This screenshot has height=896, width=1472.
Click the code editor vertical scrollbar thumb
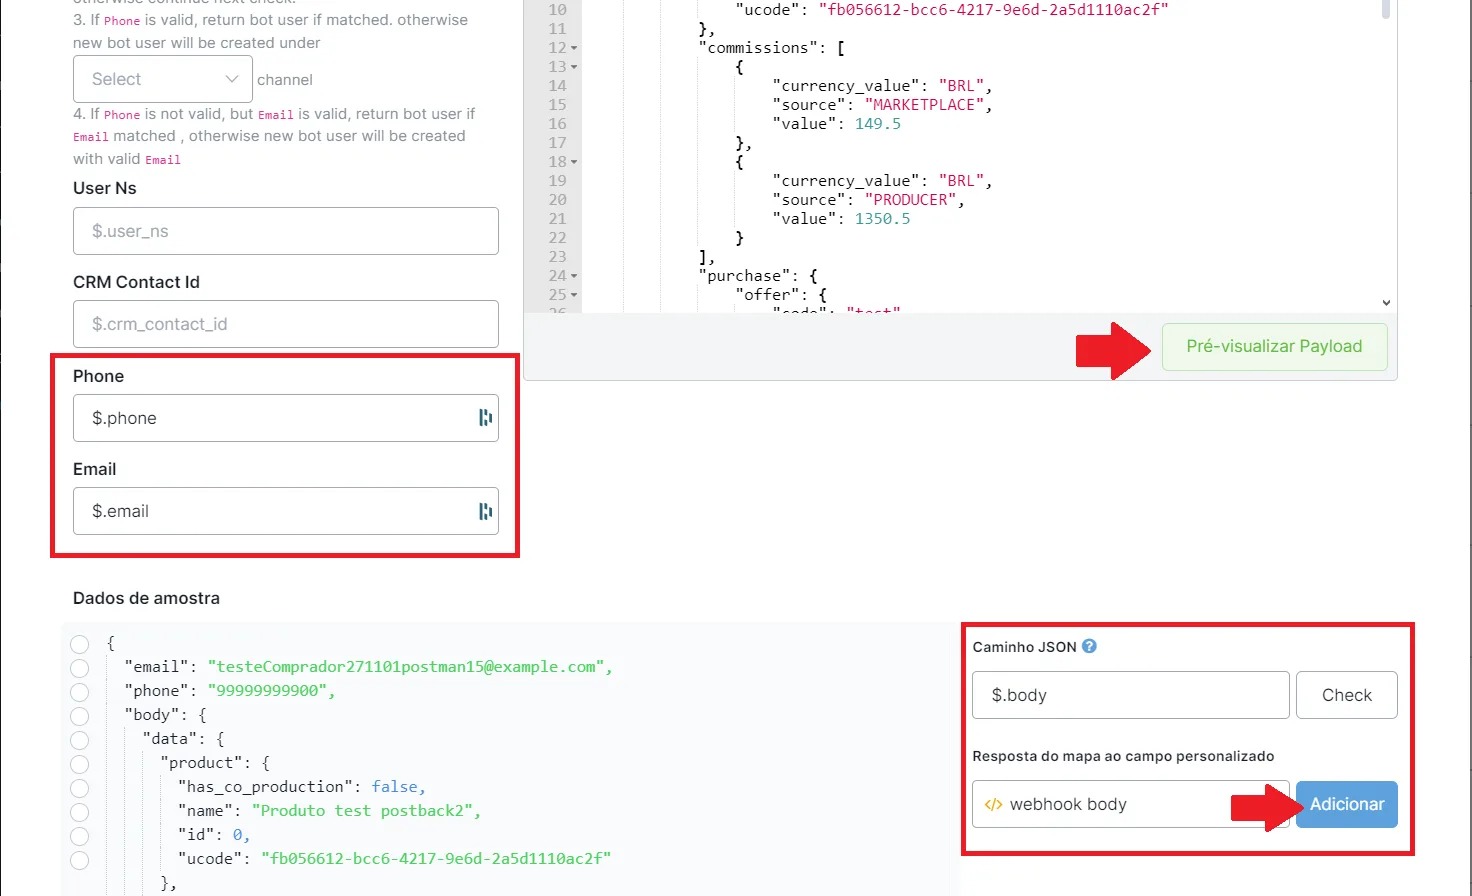click(x=1386, y=9)
